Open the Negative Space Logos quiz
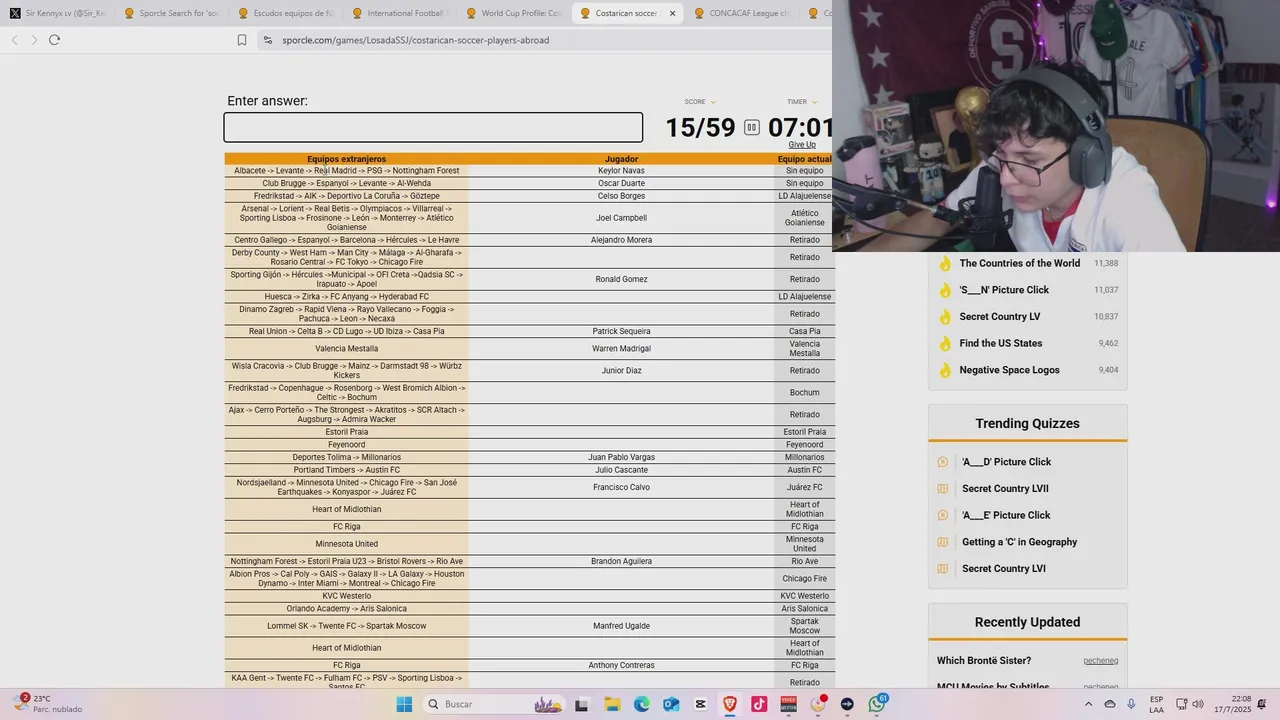This screenshot has height=720, width=1280. click(x=1009, y=370)
